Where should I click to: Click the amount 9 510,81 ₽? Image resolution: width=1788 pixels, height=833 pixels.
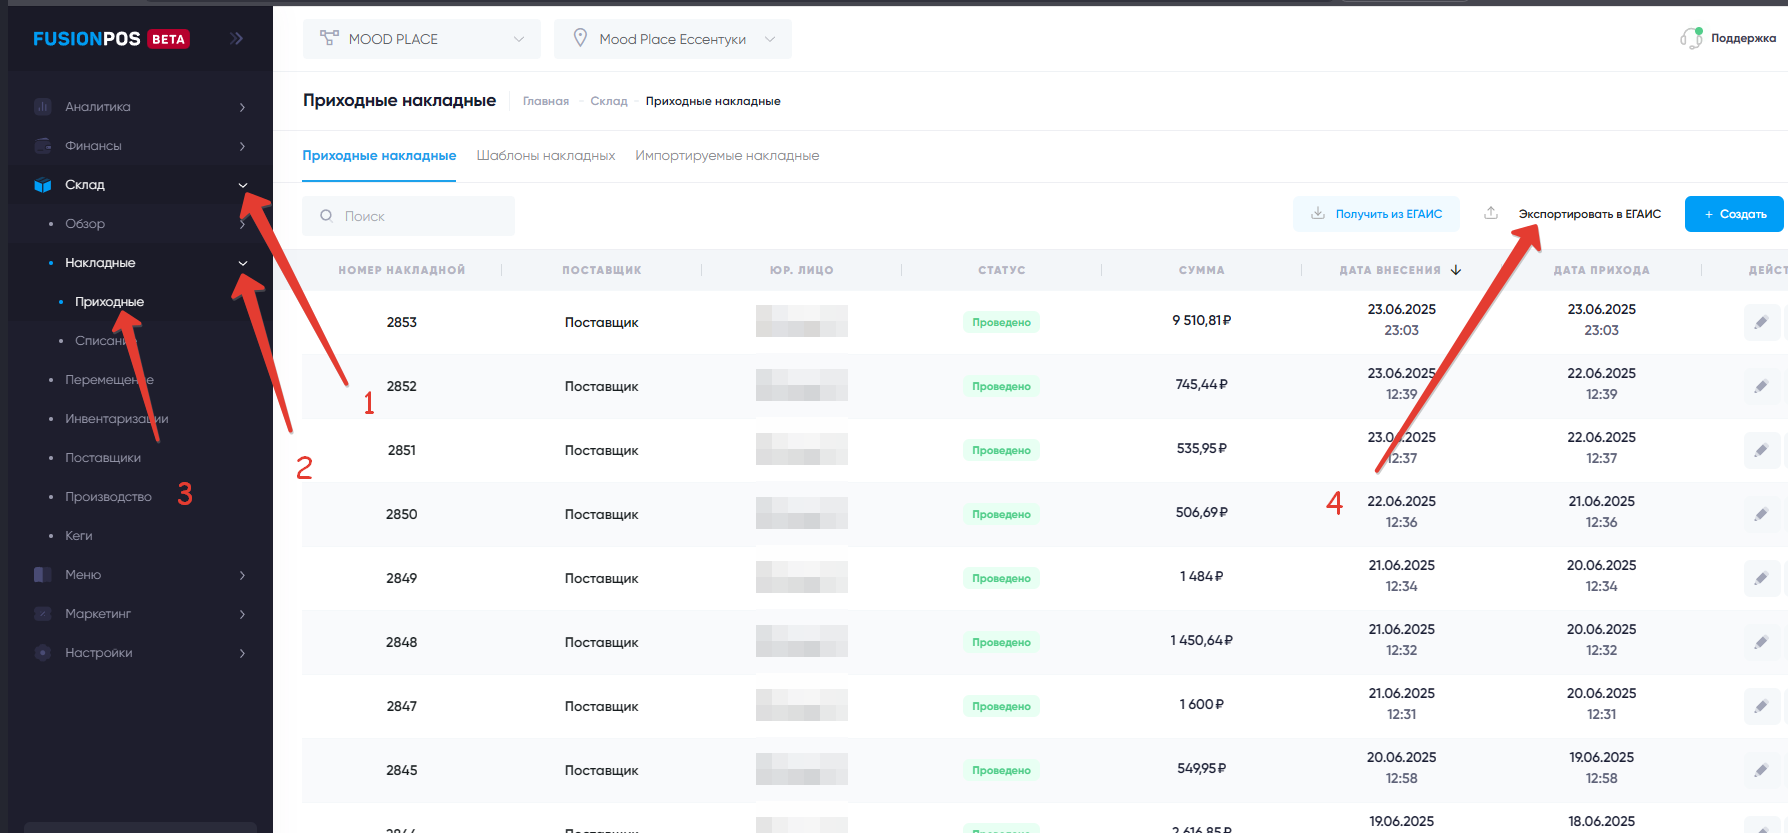1202,321
